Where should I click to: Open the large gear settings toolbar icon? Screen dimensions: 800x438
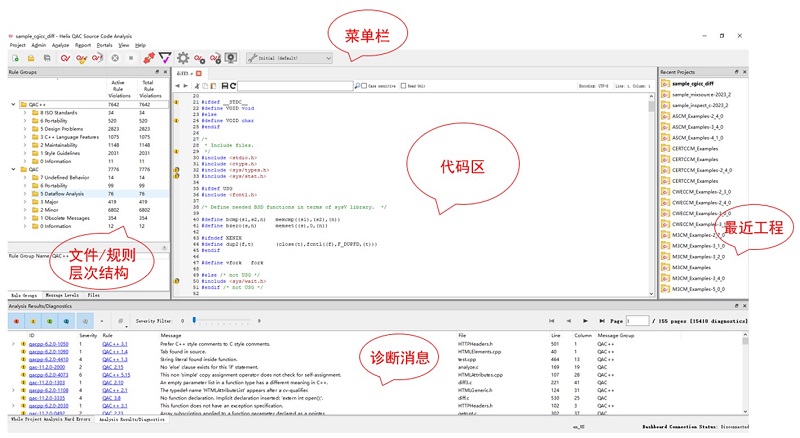pyautogui.click(x=183, y=58)
